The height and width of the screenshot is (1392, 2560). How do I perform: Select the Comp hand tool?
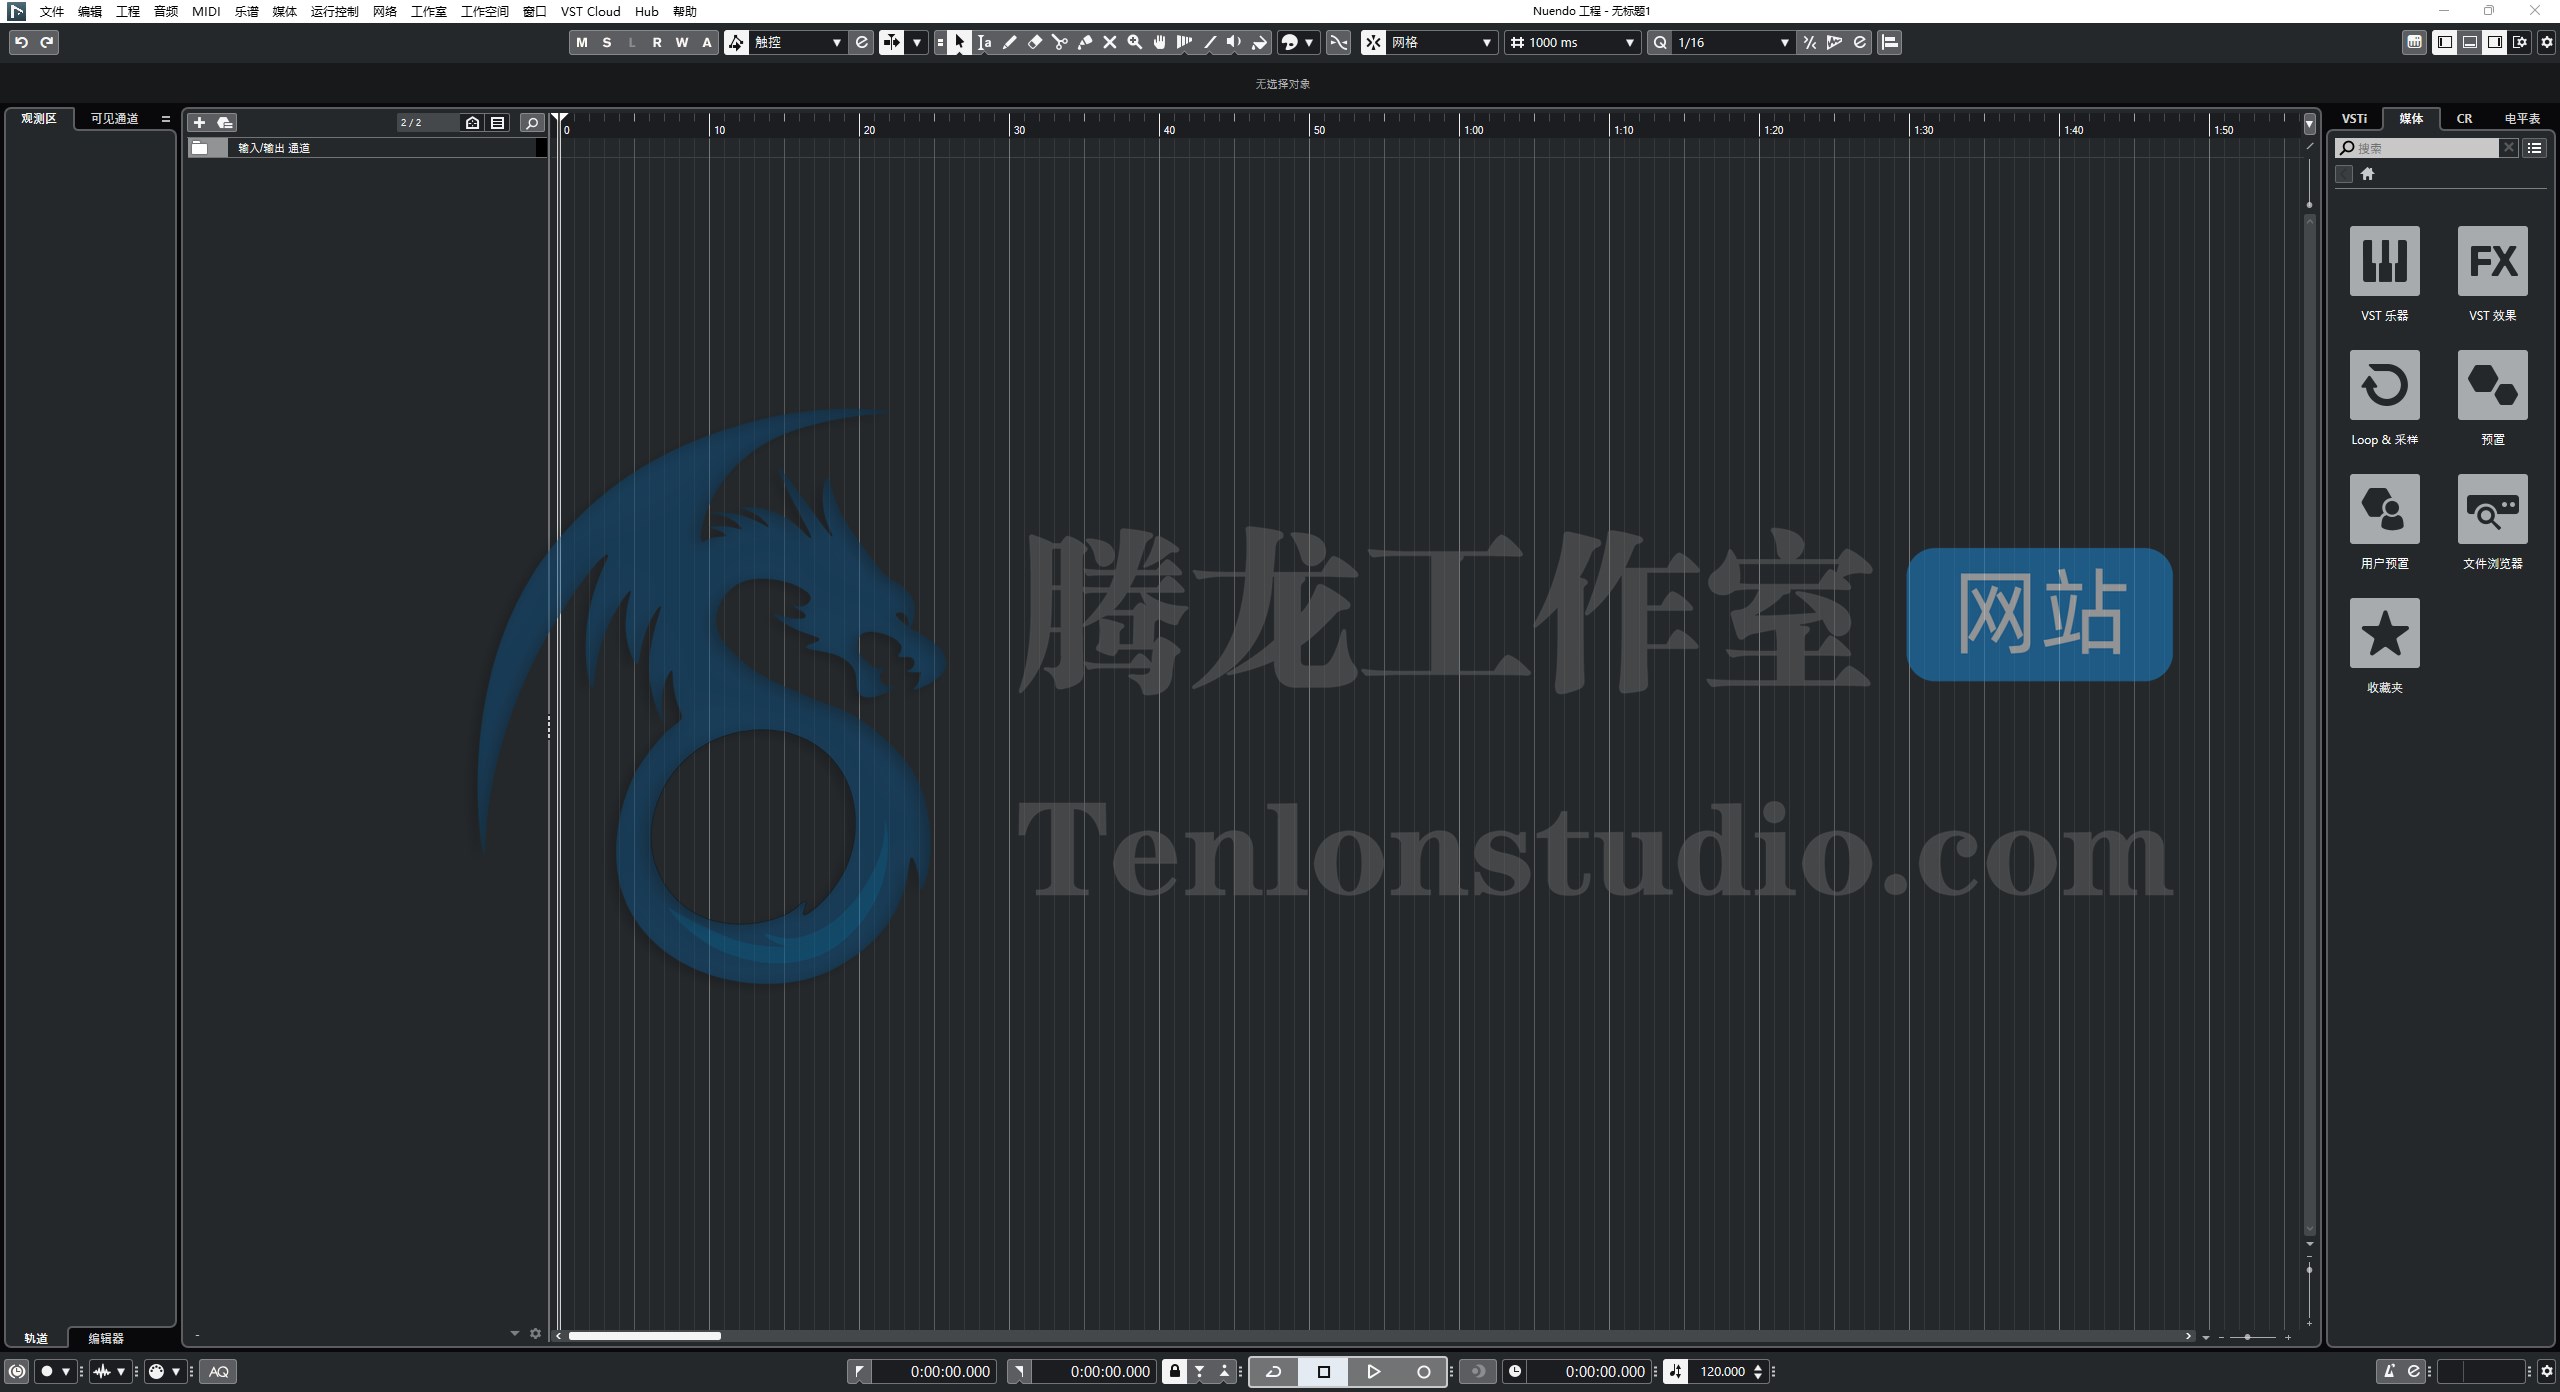pos(1159,42)
